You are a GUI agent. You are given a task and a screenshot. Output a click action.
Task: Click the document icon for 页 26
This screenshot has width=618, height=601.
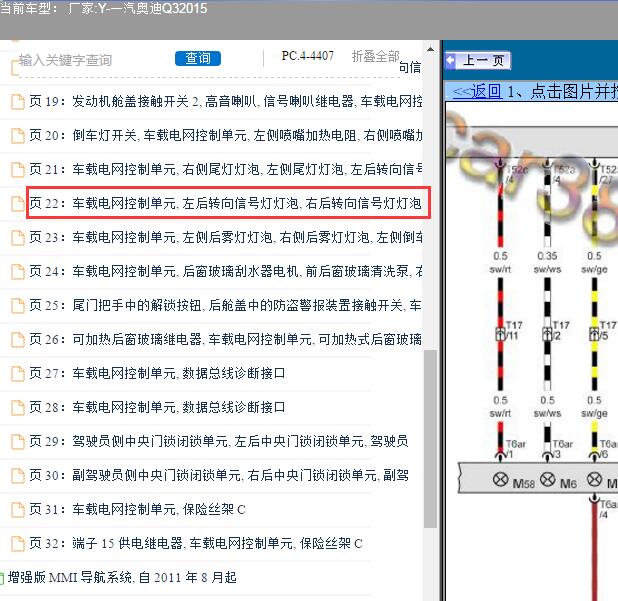(x=17, y=340)
